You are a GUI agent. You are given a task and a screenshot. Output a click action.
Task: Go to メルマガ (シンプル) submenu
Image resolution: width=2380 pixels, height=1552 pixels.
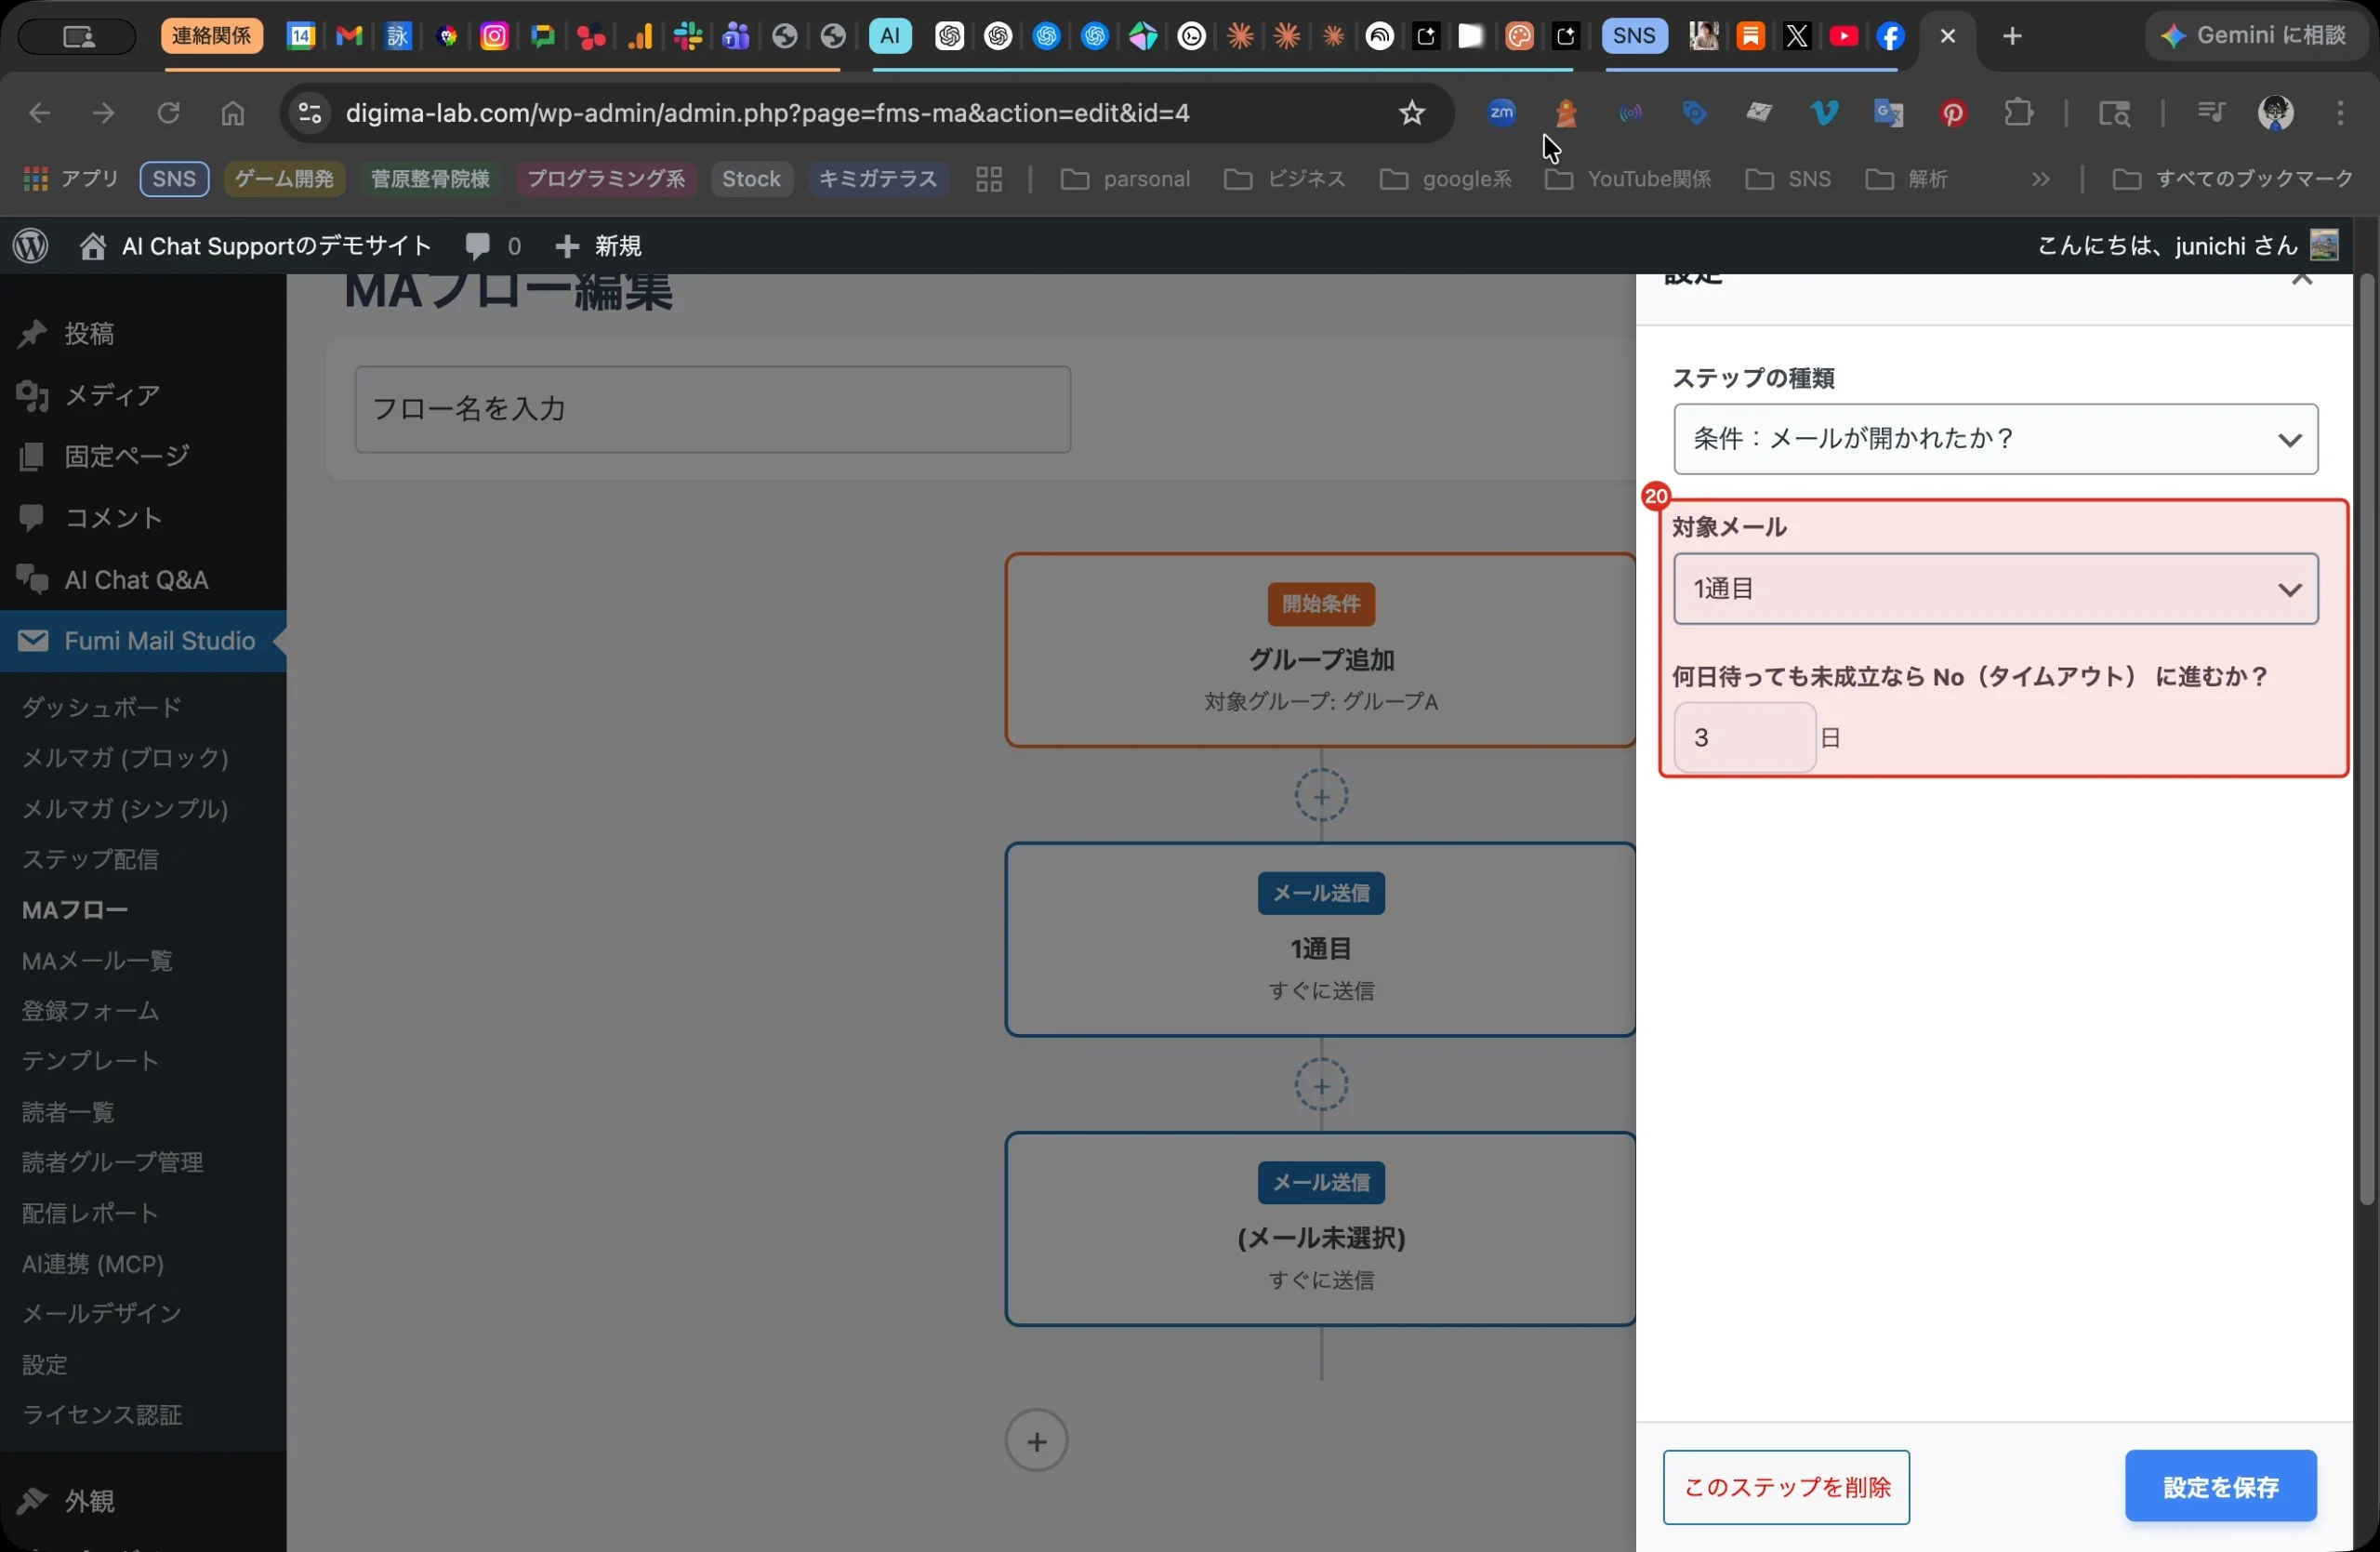(x=125, y=809)
